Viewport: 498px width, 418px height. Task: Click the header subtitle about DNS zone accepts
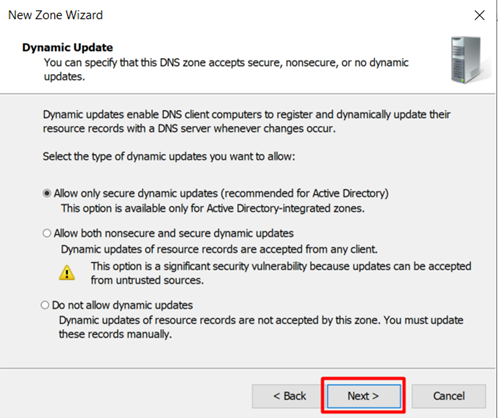pyautogui.click(x=226, y=69)
